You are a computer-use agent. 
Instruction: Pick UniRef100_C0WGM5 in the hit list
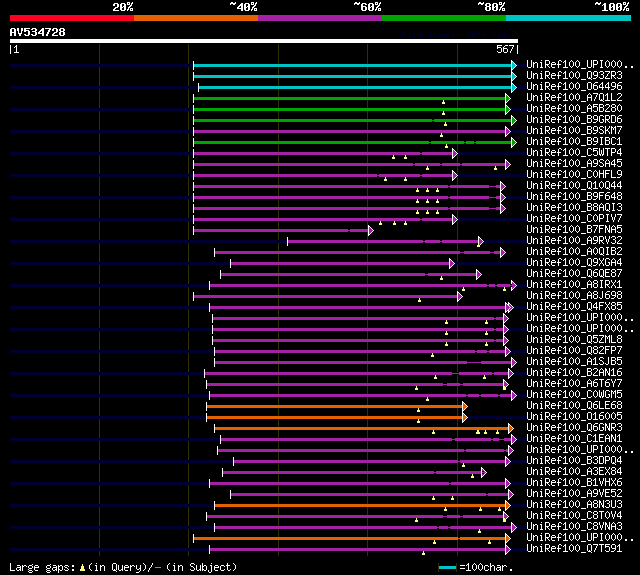tap(574, 395)
